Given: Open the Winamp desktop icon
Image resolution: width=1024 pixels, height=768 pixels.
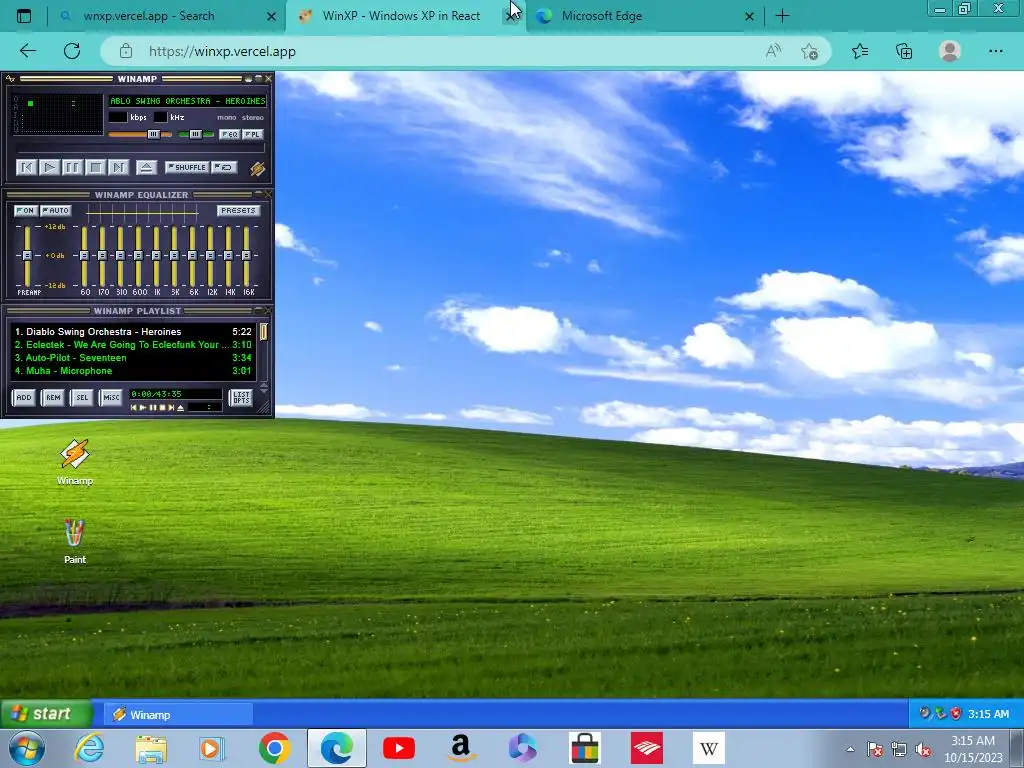Looking at the screenshot, I should (x=74, y=462).
